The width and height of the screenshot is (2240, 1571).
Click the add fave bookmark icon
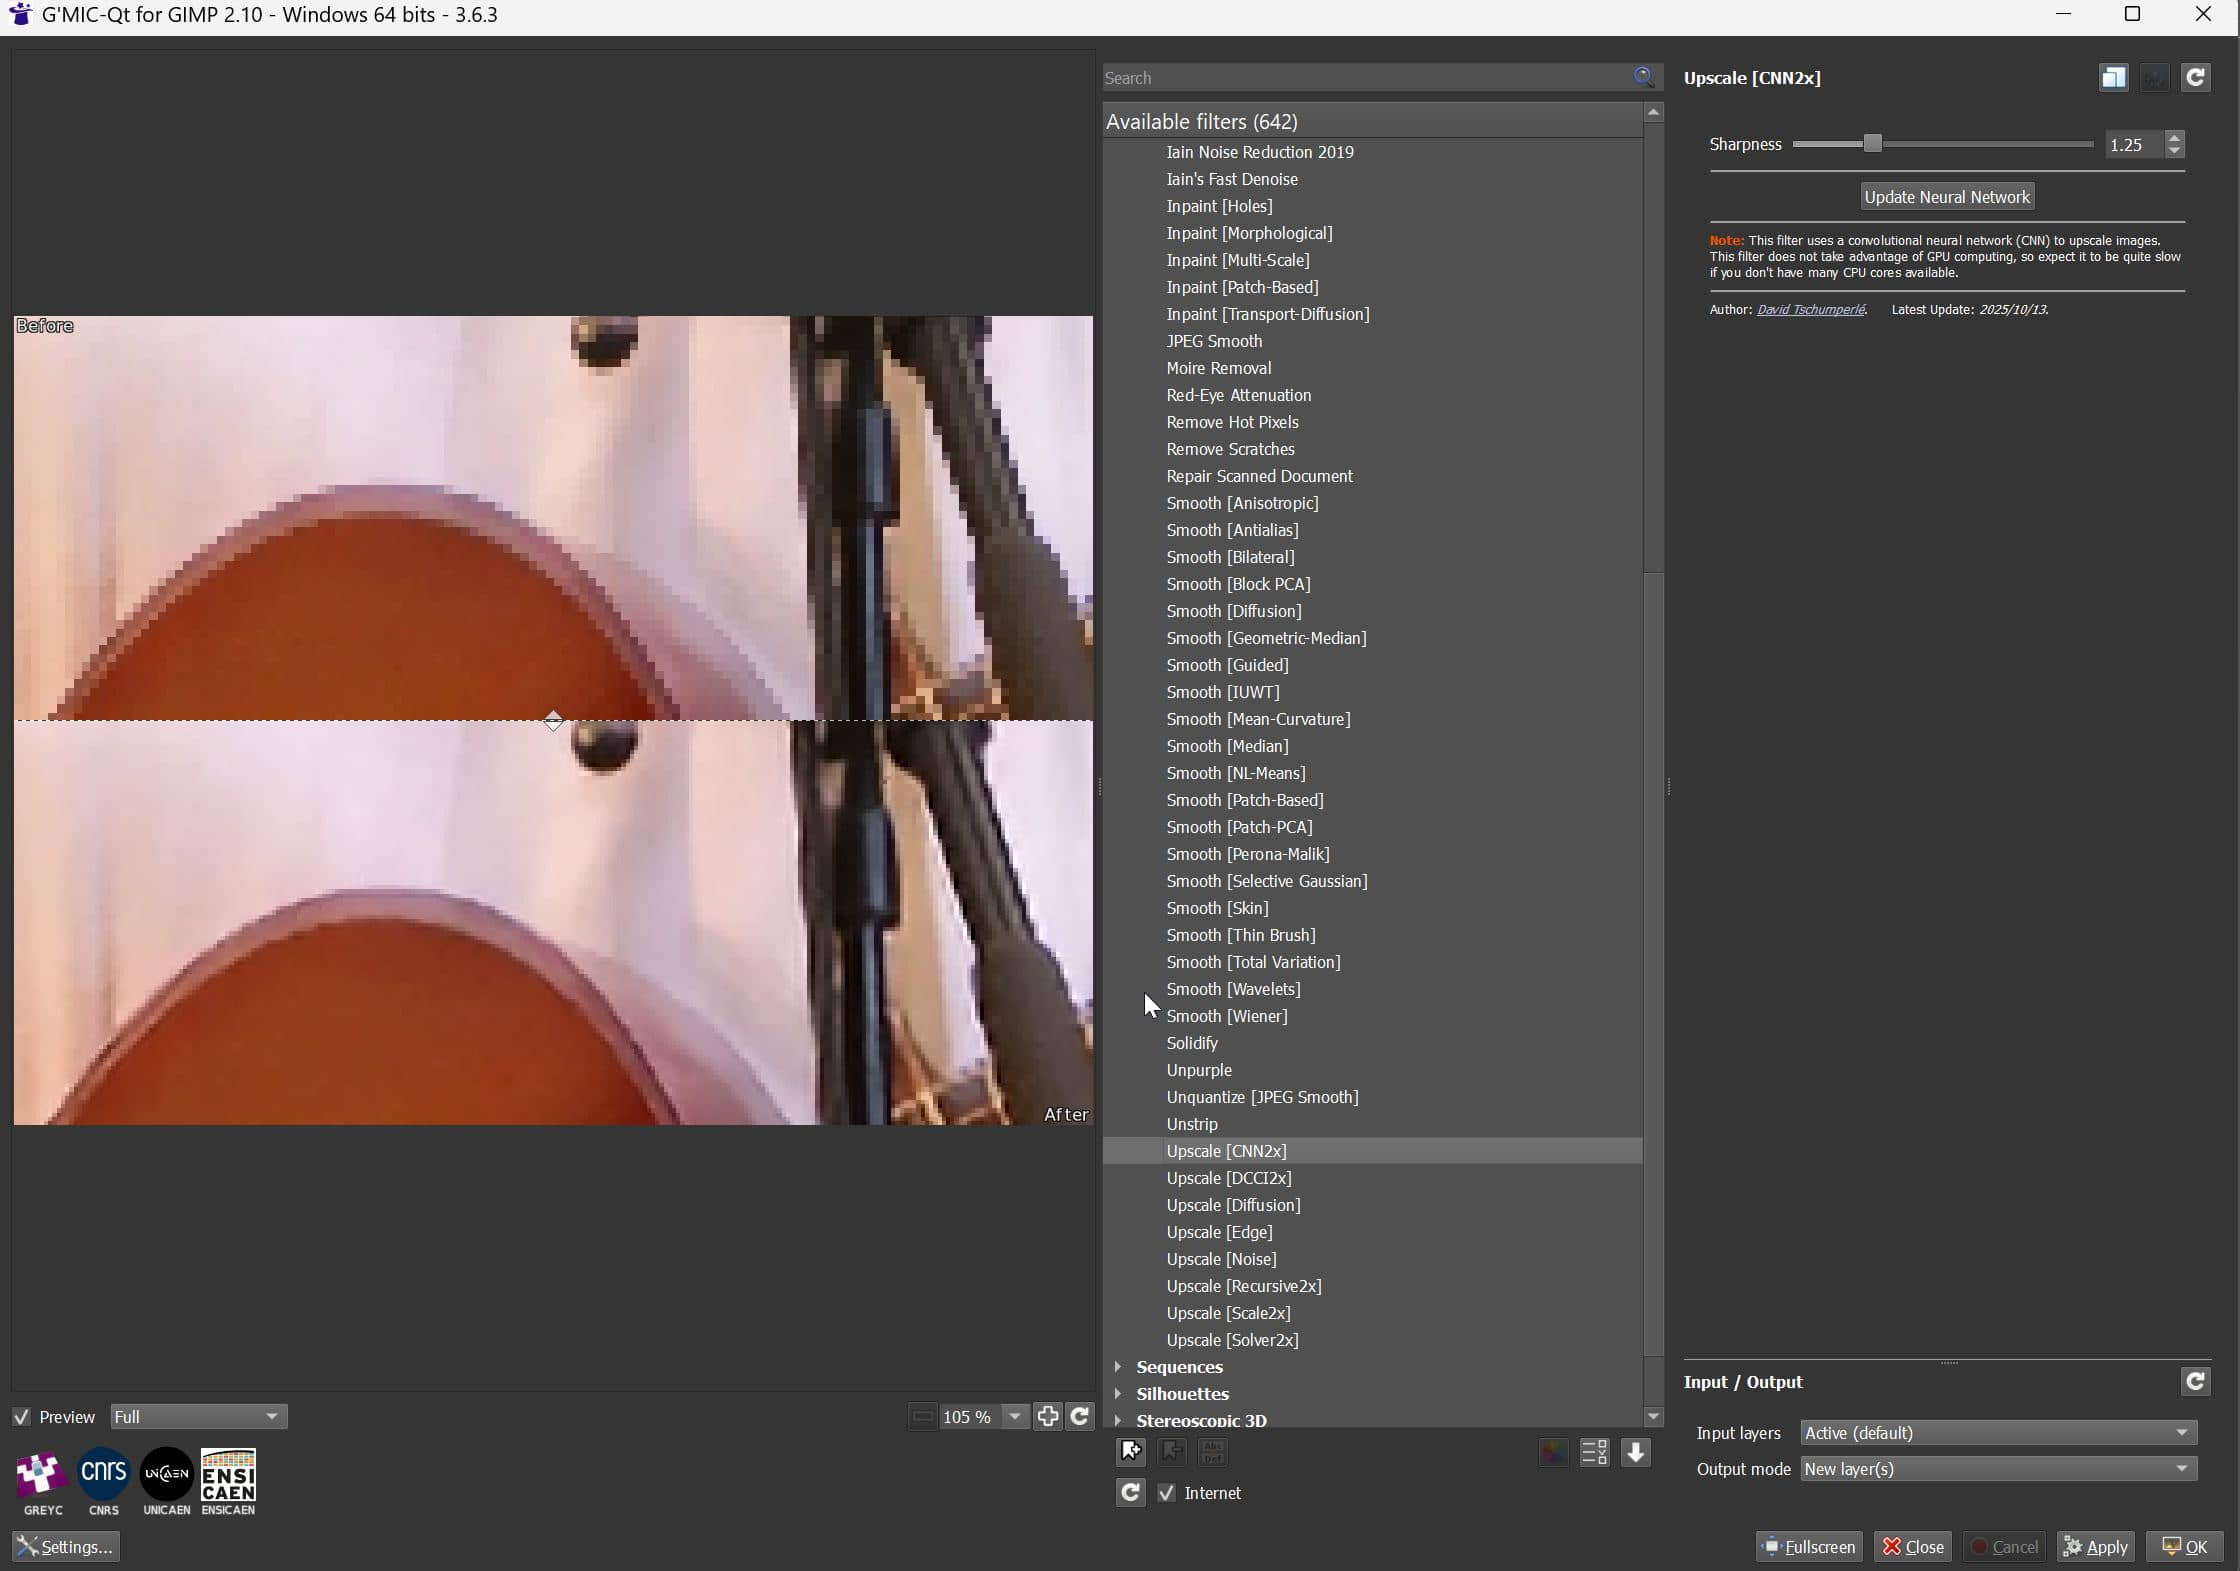point(1131,1452)
